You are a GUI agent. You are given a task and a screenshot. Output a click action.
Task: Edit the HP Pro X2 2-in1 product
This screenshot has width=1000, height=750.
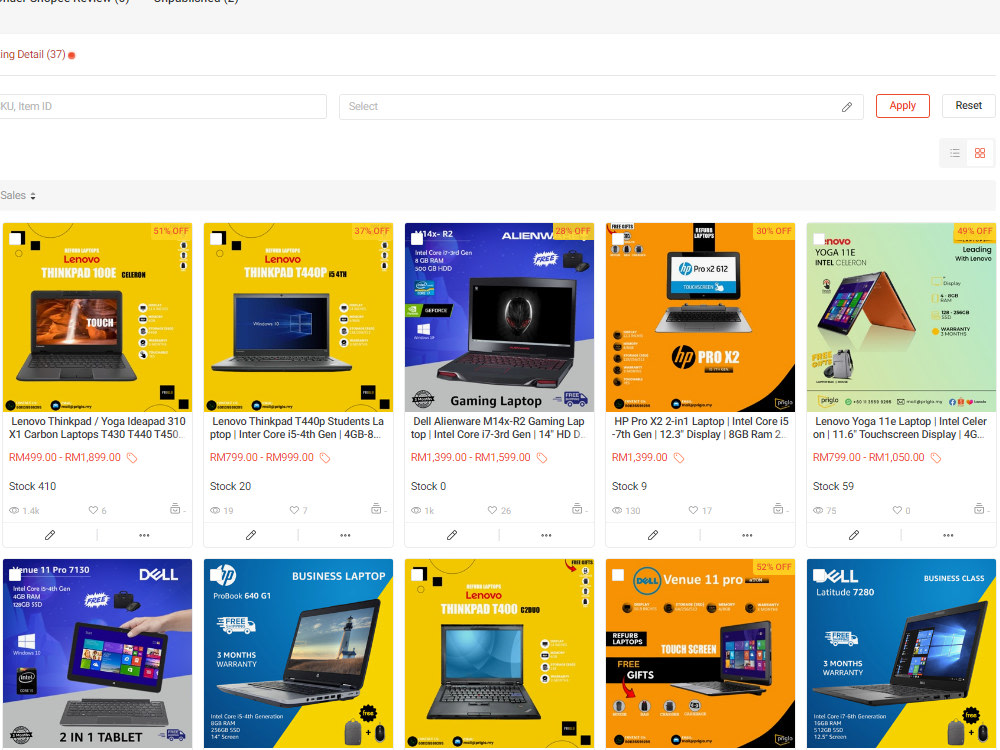point(652,535)
